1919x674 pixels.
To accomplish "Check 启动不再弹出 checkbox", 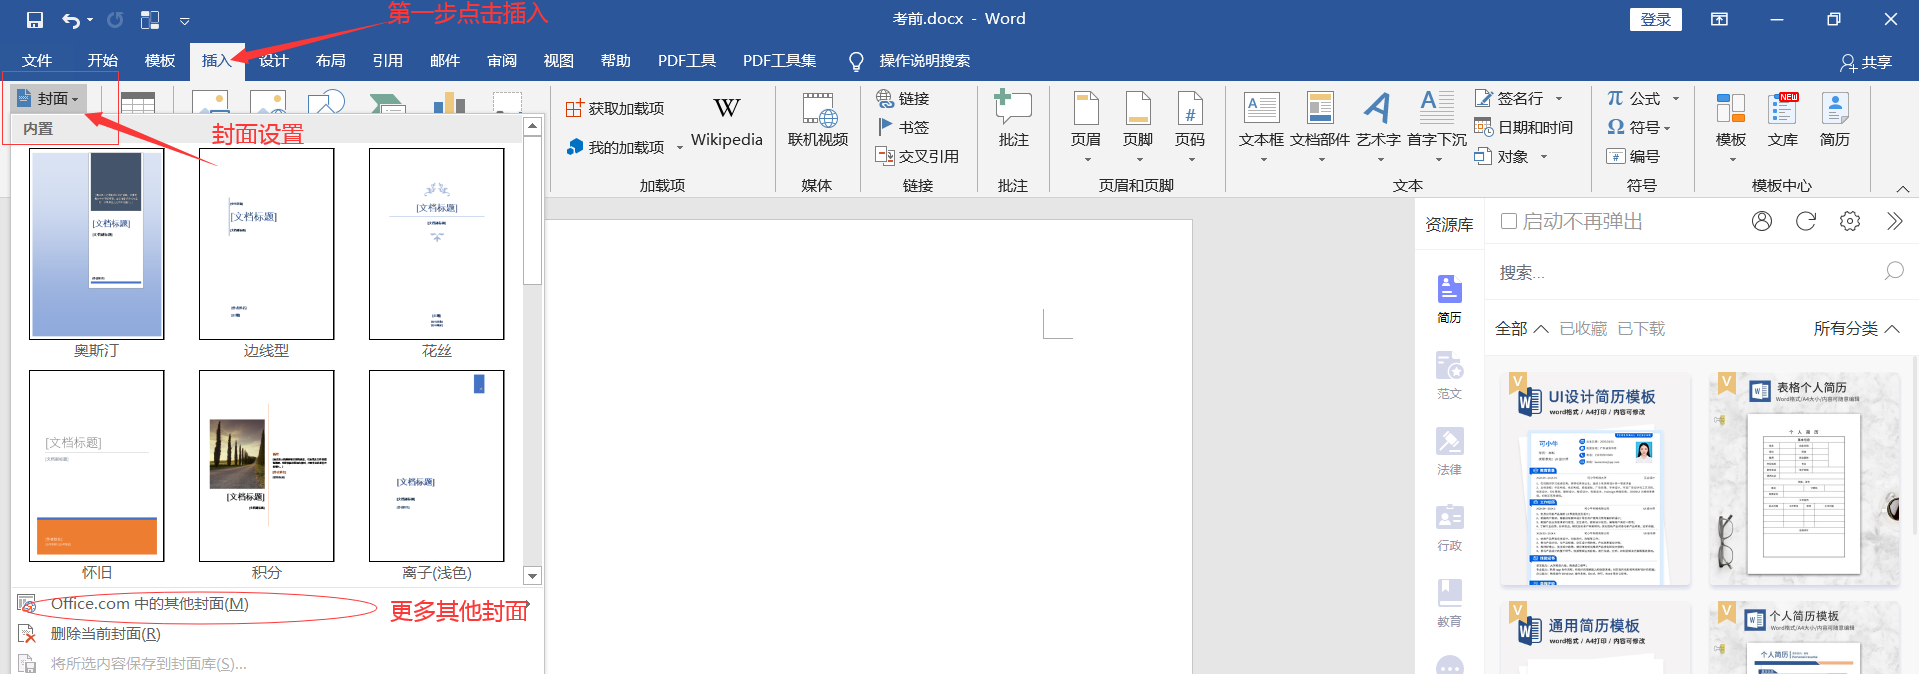I will pyautogui.click(x=1509, y=221).
